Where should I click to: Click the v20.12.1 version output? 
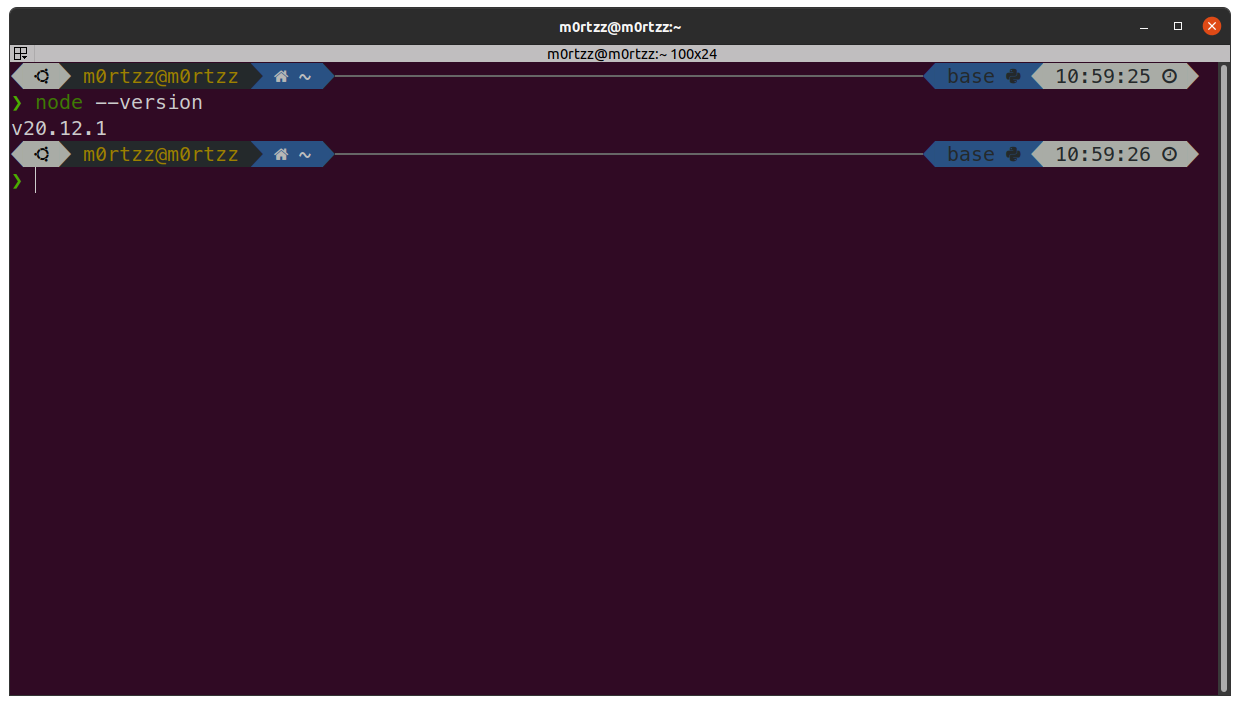coord(58,128)
